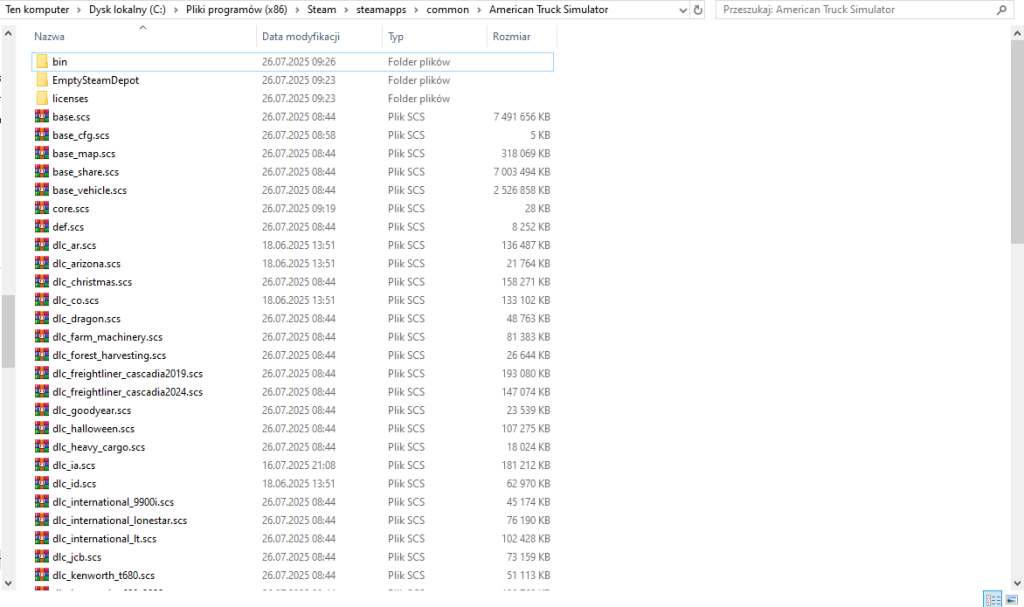This screenshot has height=607, width=1024.
Task: Refresh the American Truck Simulator folder
Action: pos(697,10)
